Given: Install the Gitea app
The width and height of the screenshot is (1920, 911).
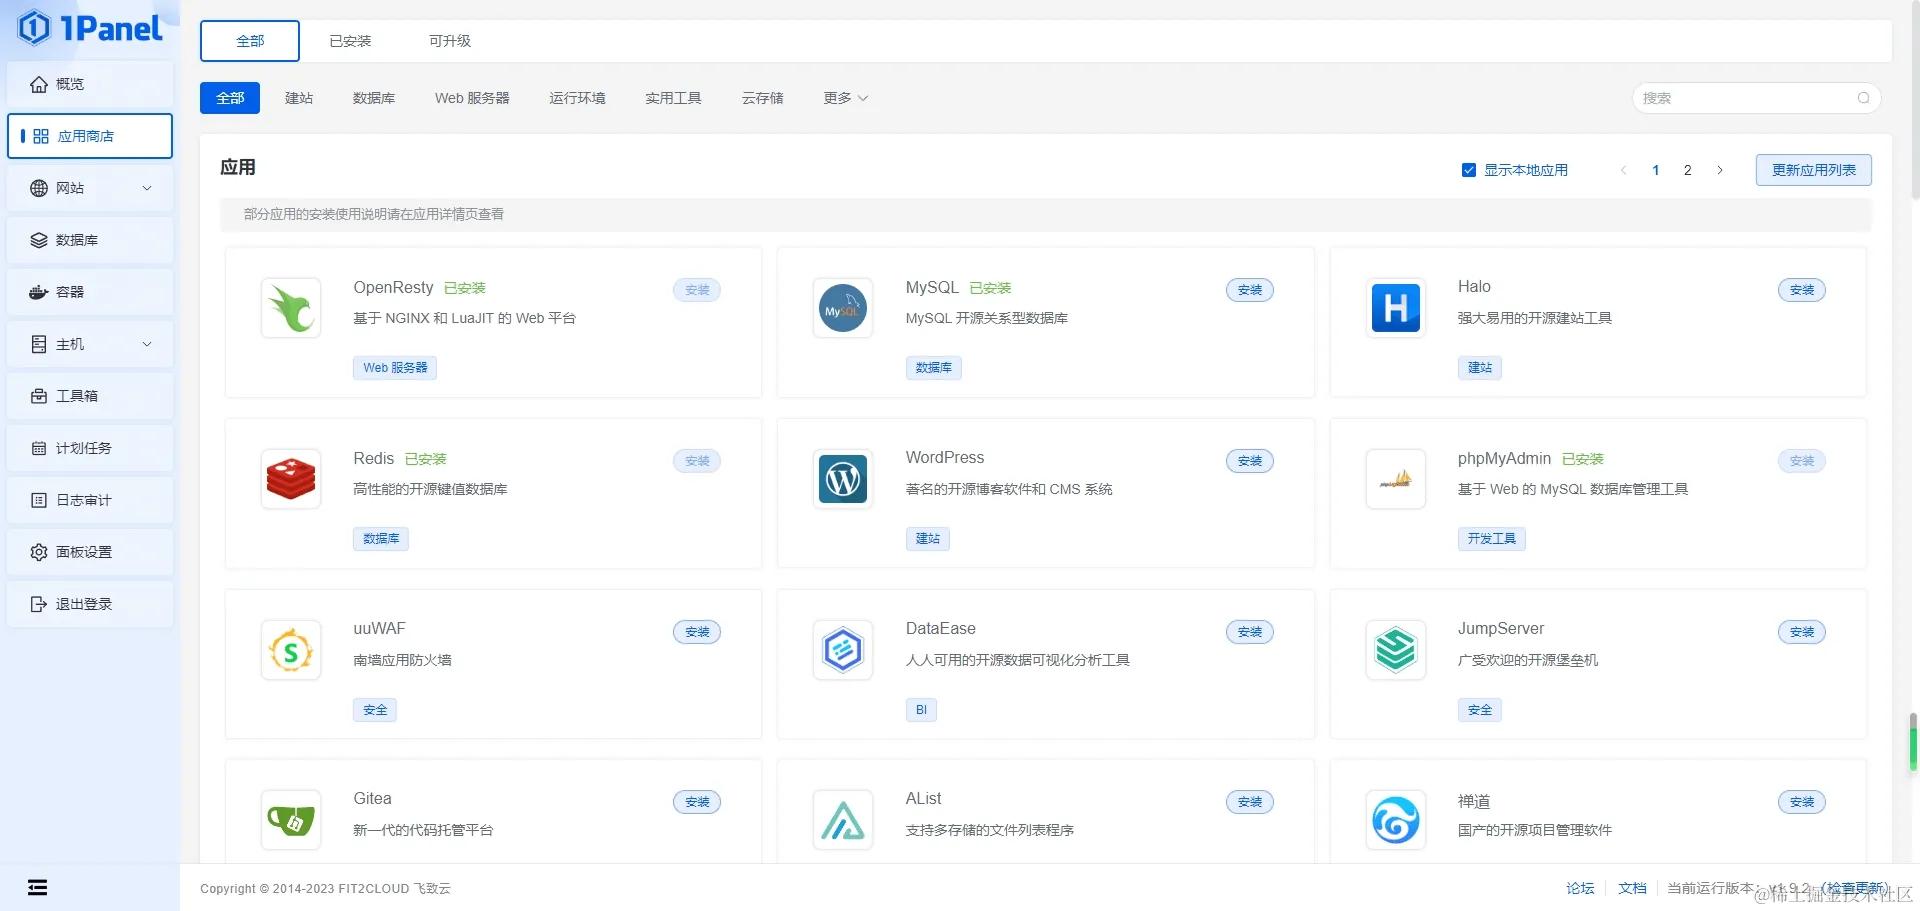Looking at the screenshot, I should point(697,802).
